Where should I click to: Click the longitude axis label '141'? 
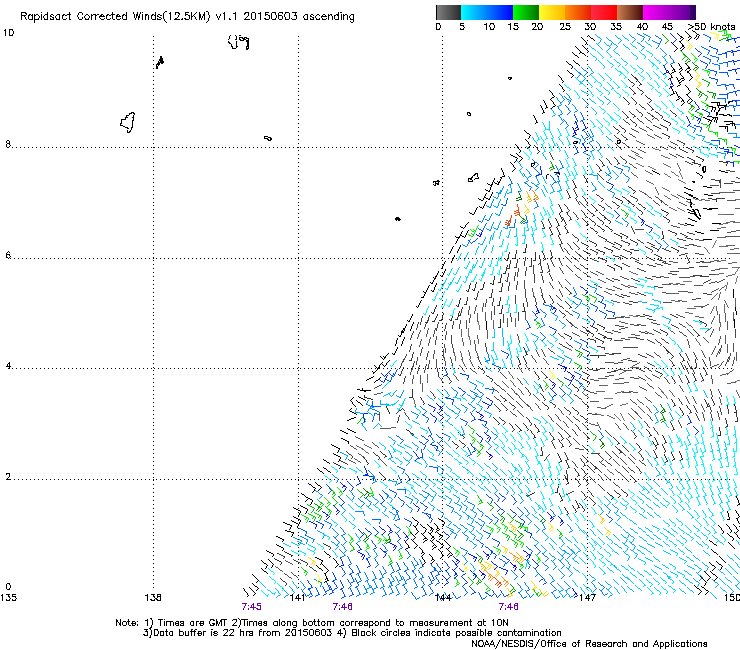pos(297,598)
